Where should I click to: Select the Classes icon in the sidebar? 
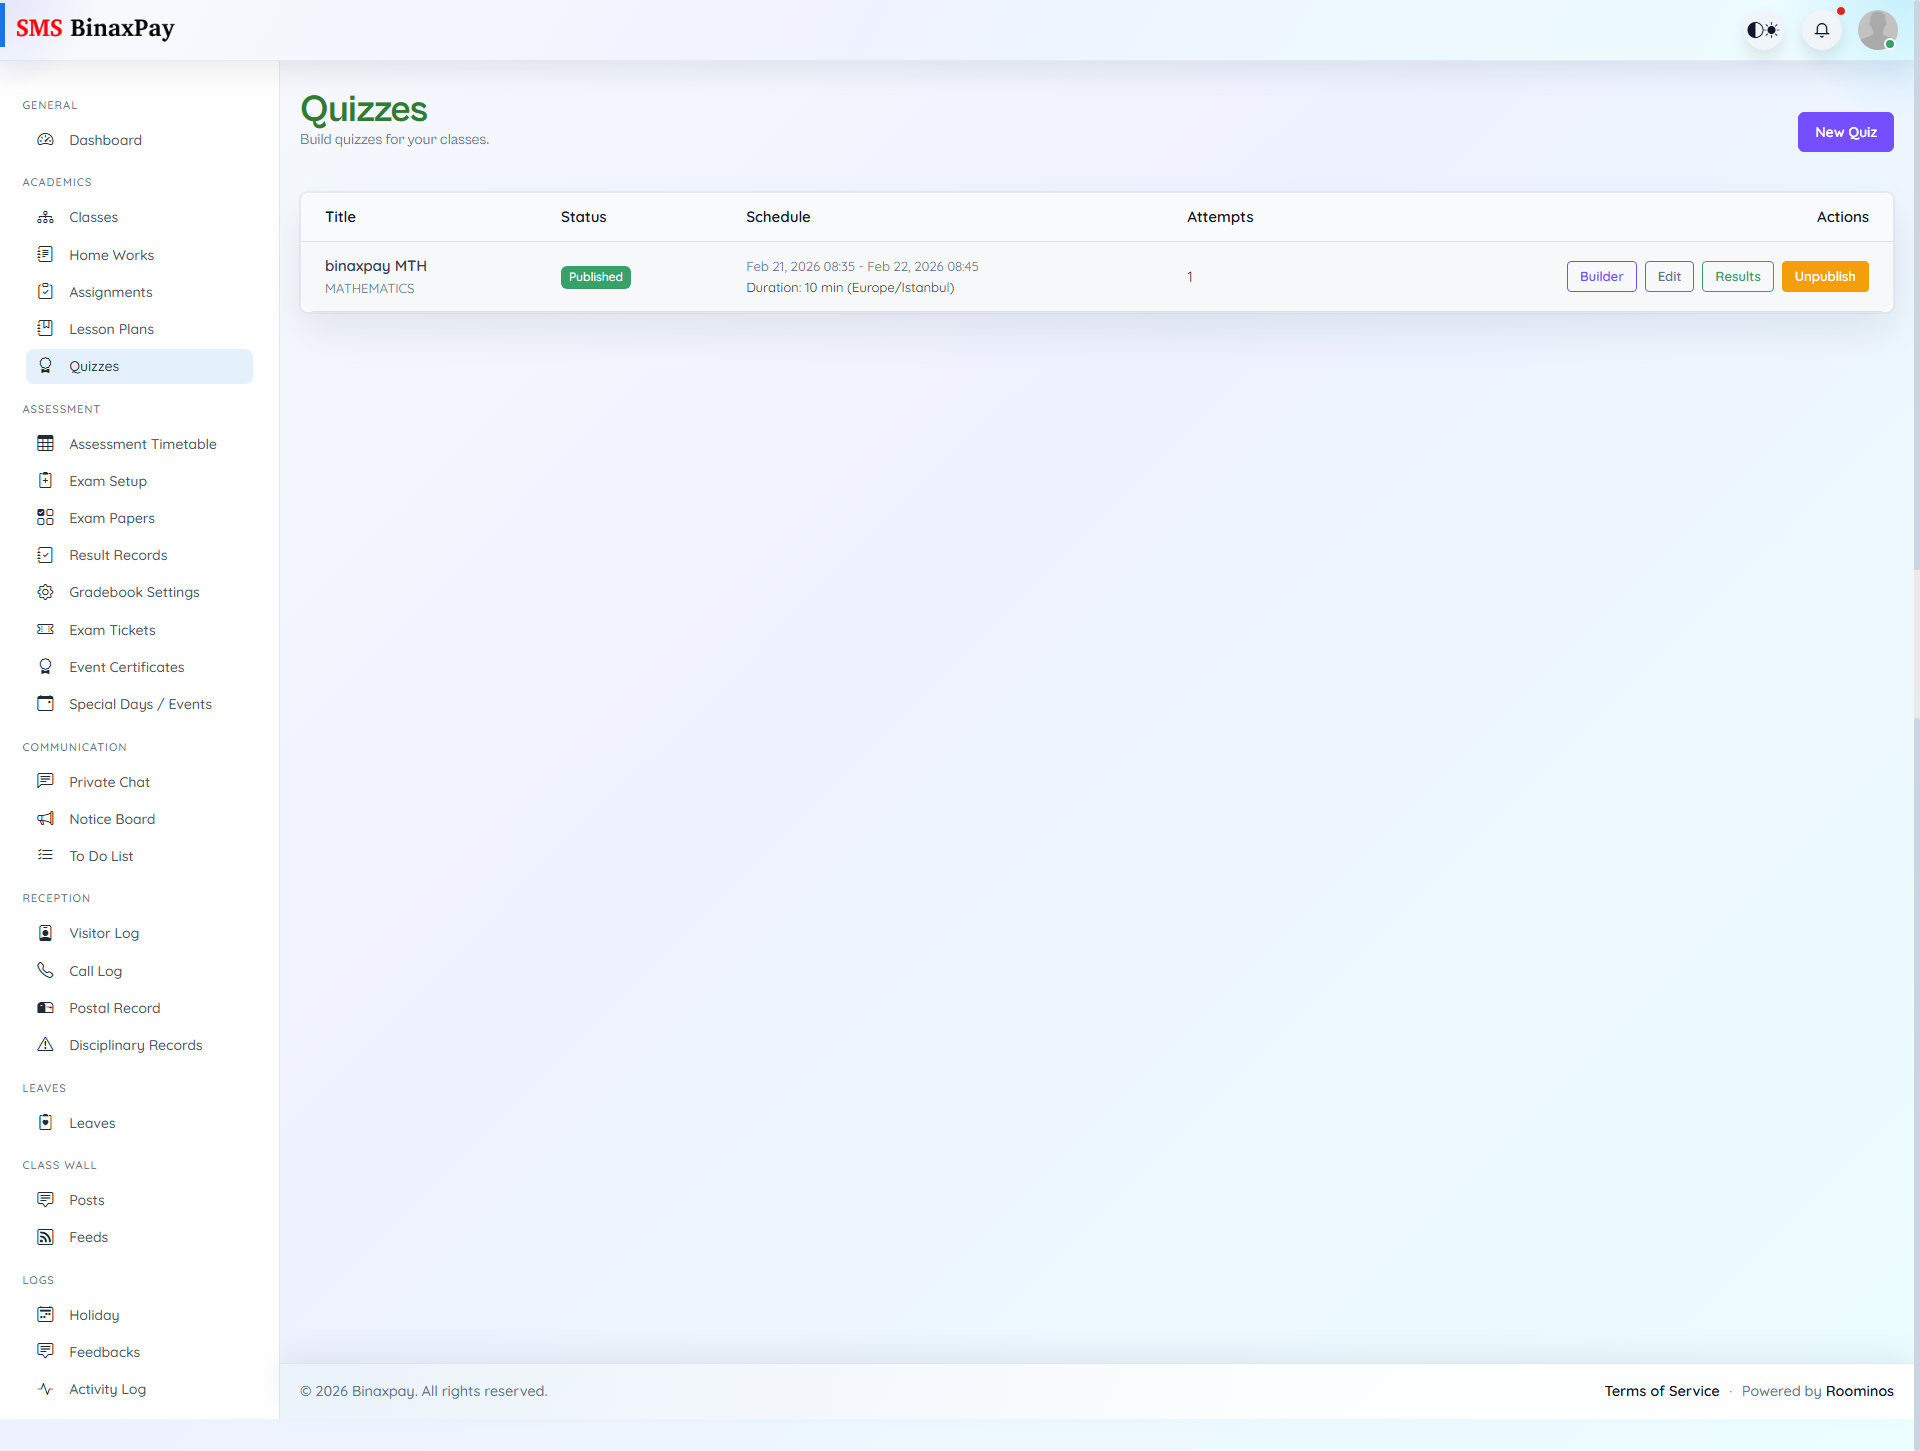[46, 217]
